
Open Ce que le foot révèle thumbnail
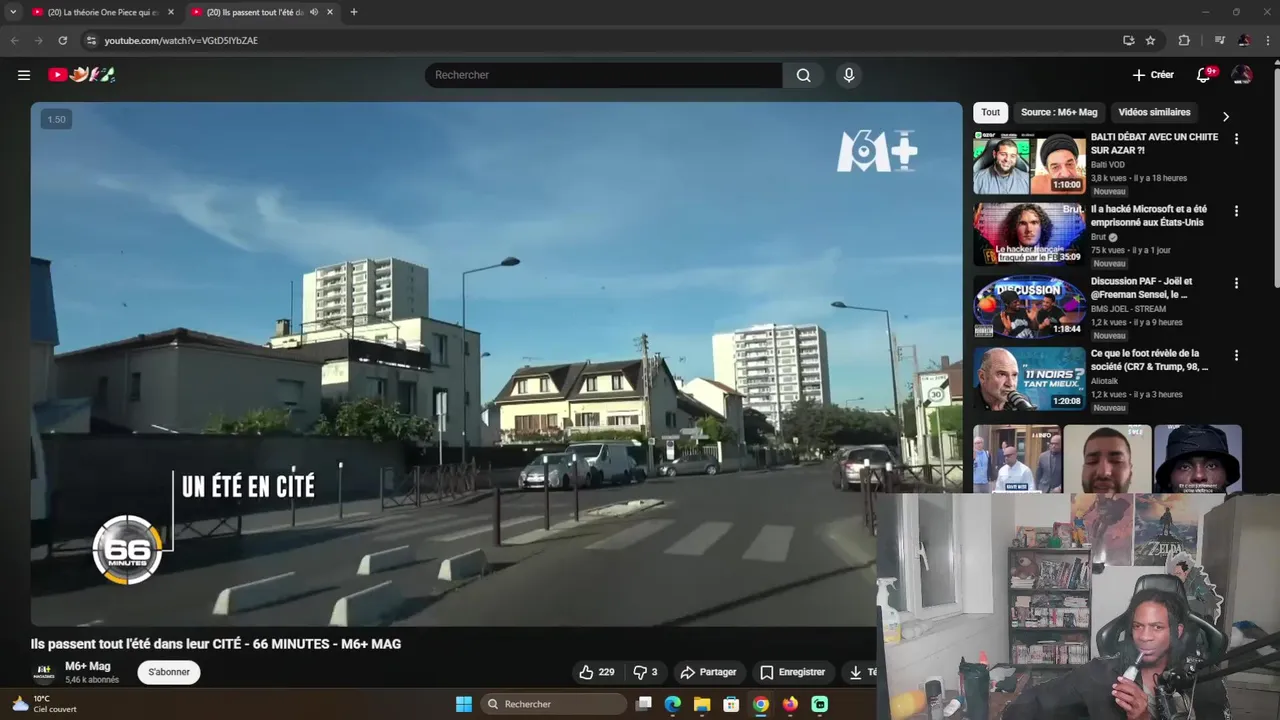[x=1029, y=379]
